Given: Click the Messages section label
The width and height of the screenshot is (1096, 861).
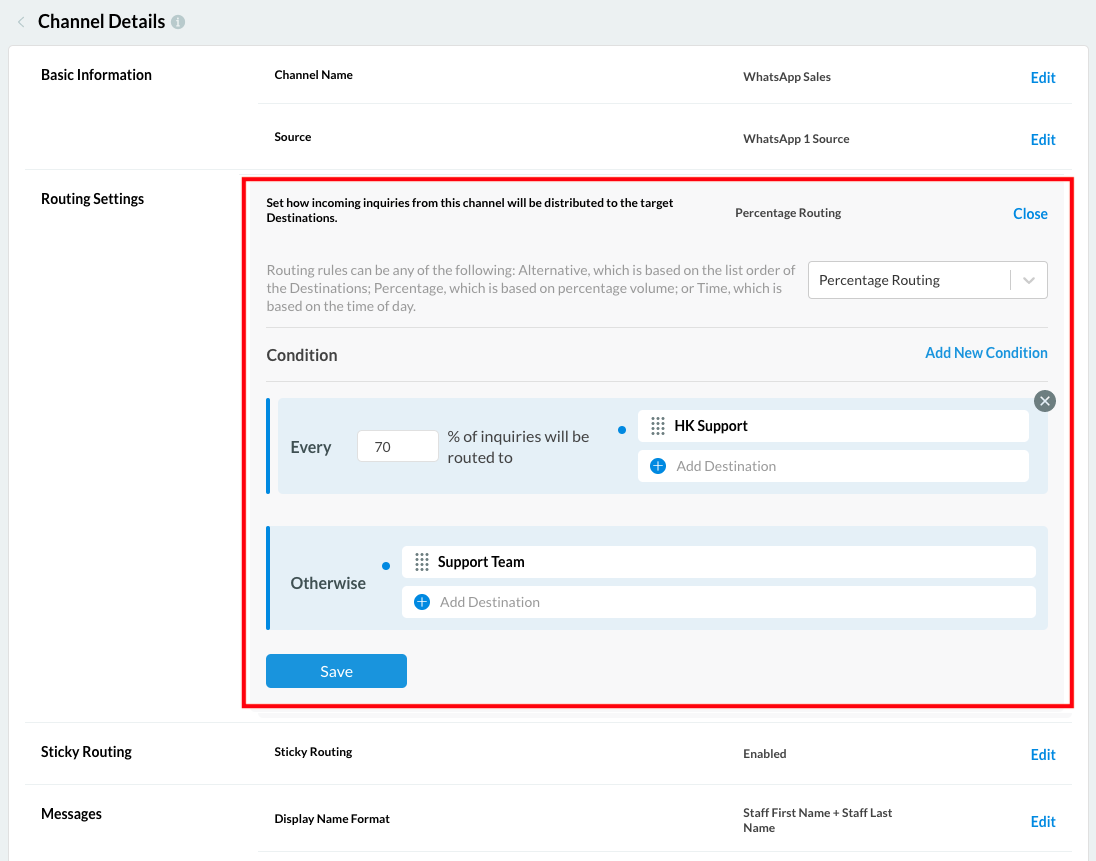Looking at the screenshot, I should pos(71,814).
